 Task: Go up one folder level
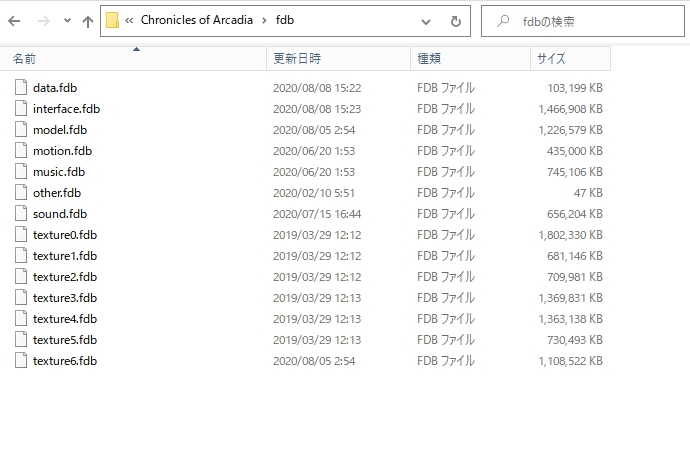click(x=88, y=21)
